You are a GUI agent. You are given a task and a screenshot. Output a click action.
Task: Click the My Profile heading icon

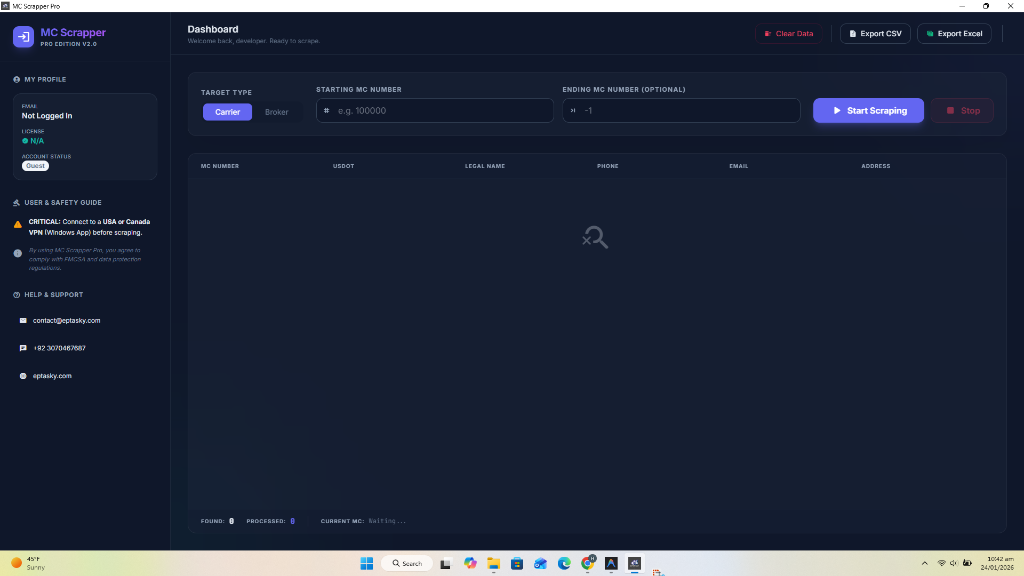point(16,80)
